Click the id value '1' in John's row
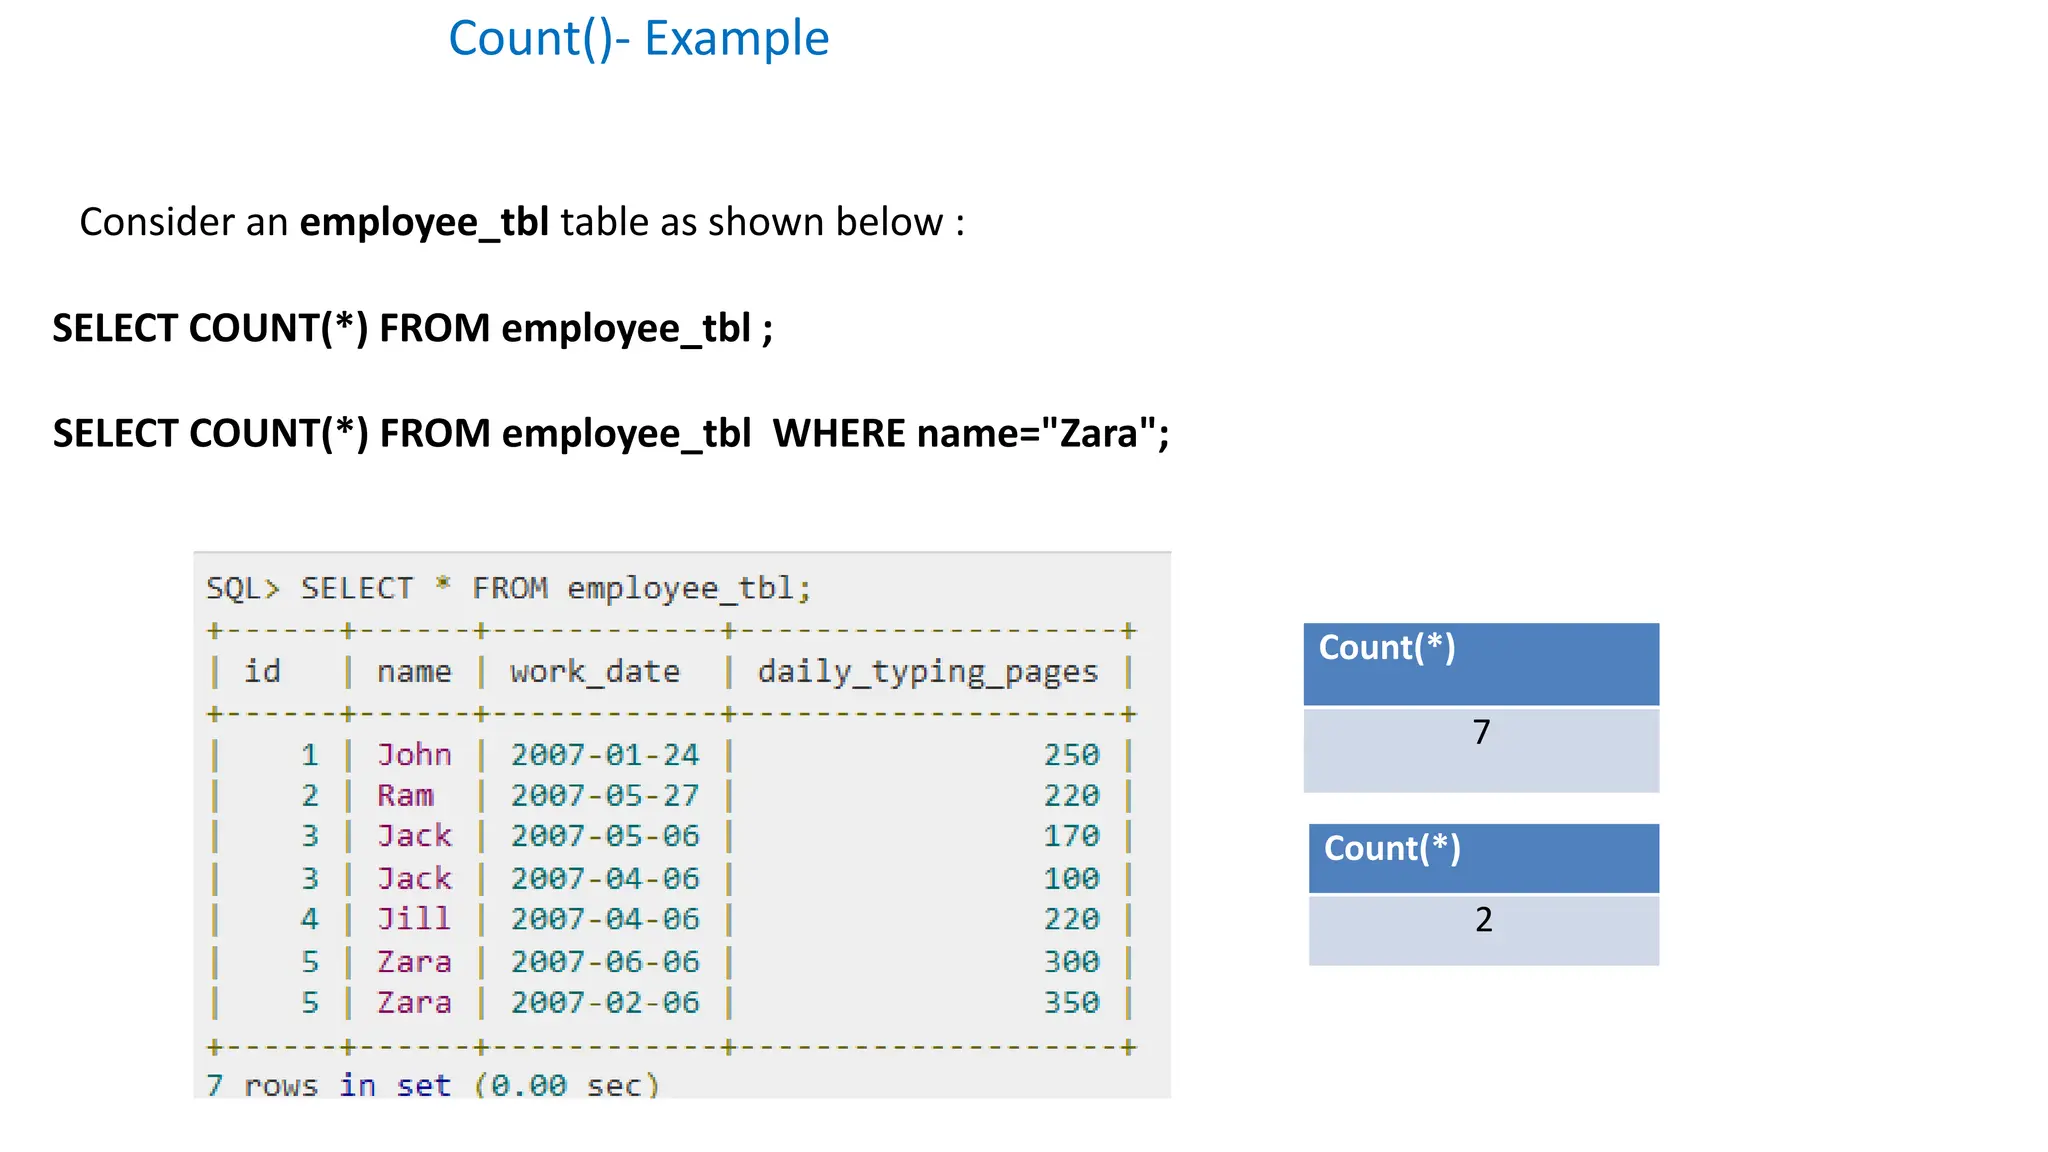 [x=310, y=755]
